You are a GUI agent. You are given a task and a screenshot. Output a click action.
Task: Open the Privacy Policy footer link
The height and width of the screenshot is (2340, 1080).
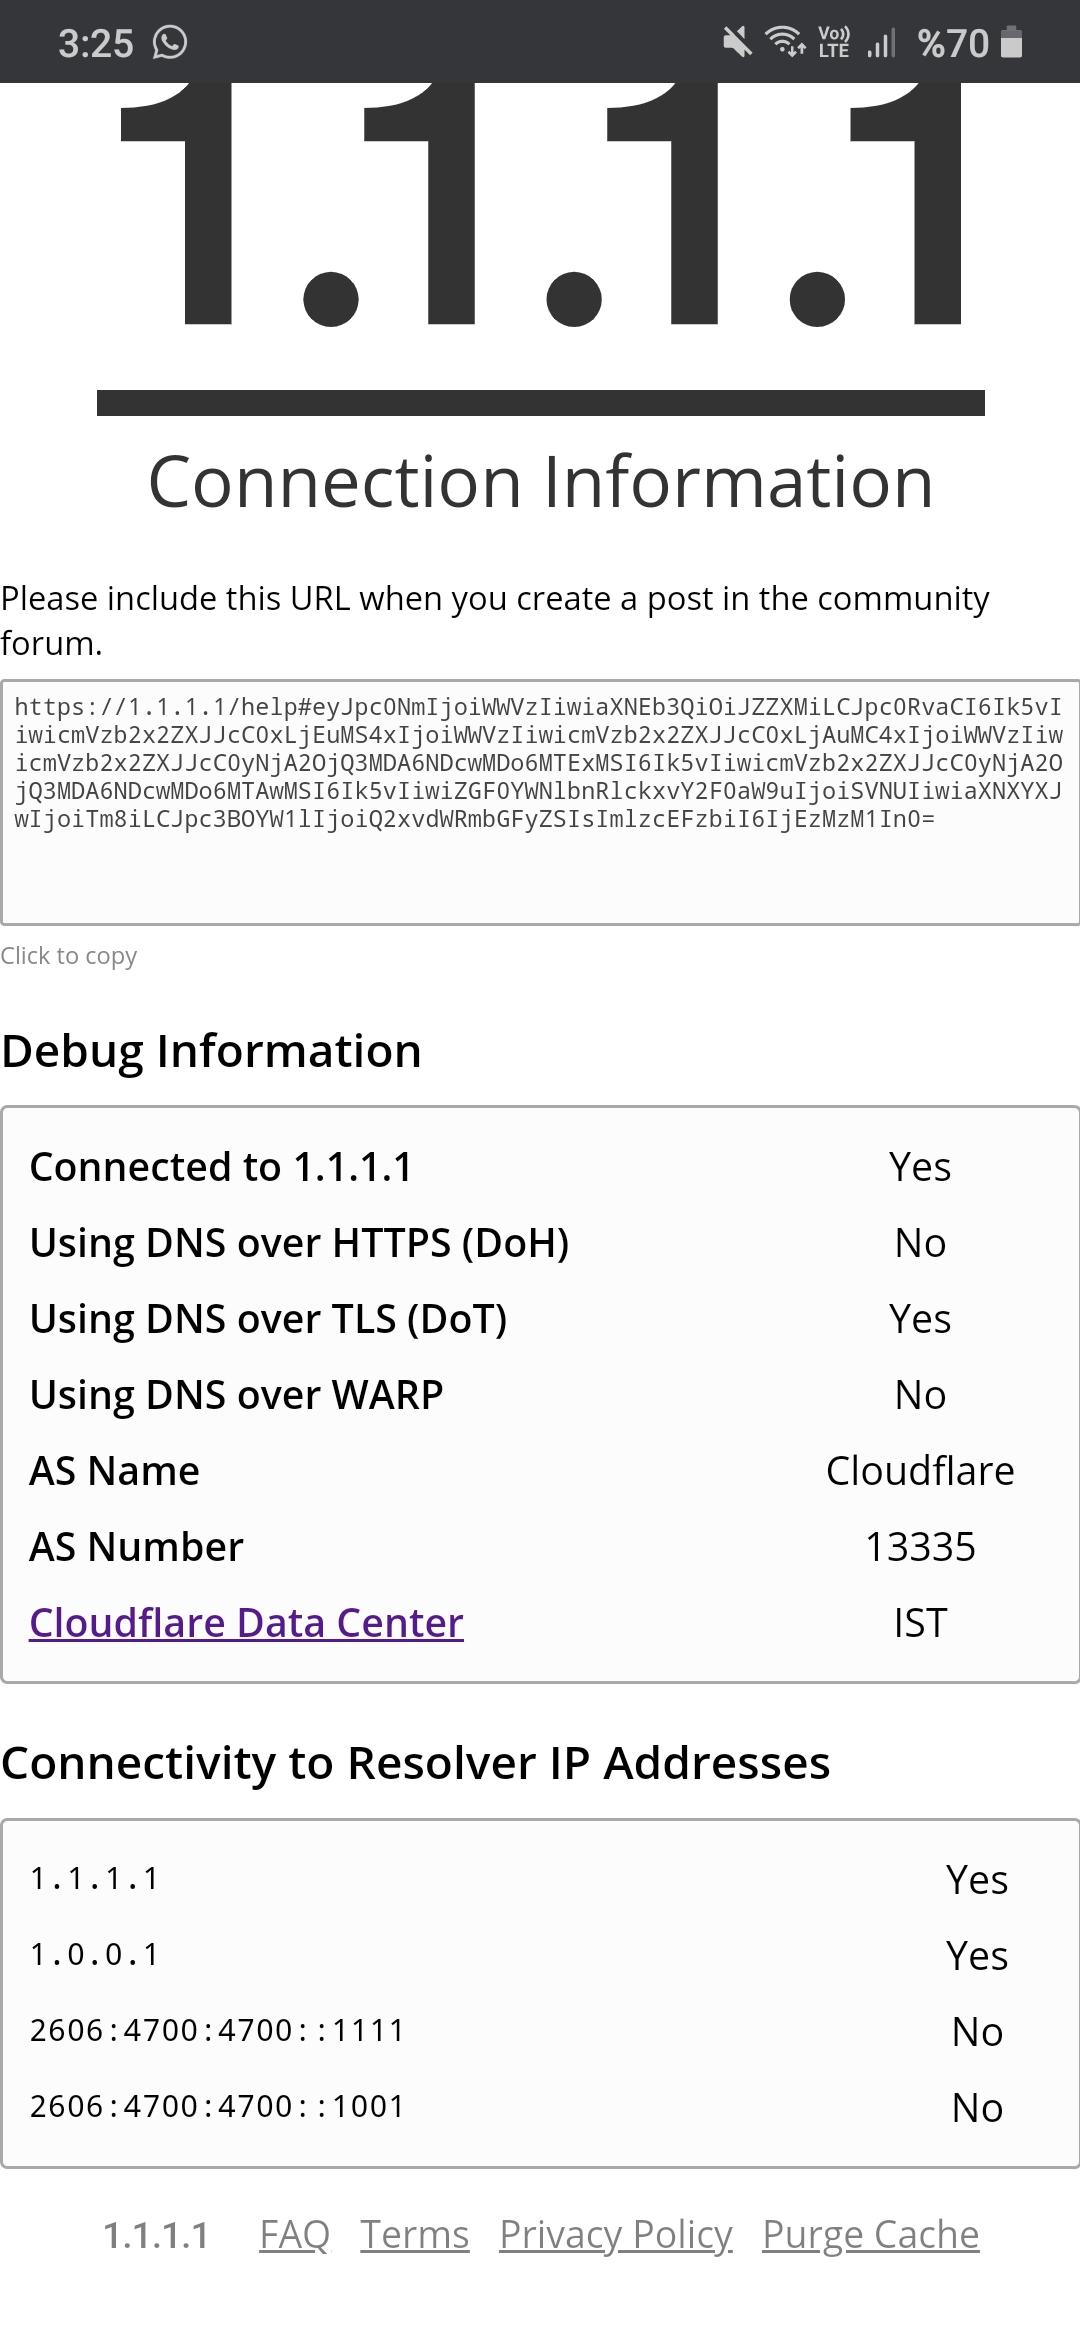[616, 2234]
